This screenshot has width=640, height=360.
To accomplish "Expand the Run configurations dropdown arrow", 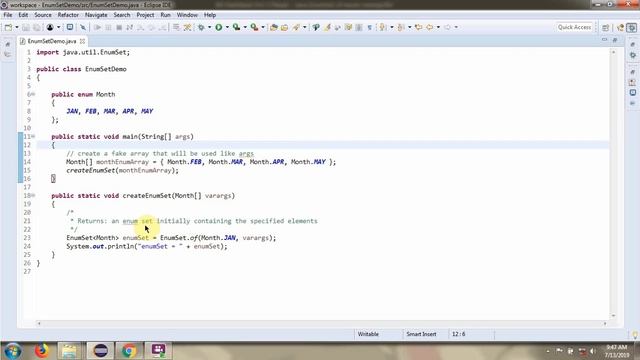I will point(227,27).
